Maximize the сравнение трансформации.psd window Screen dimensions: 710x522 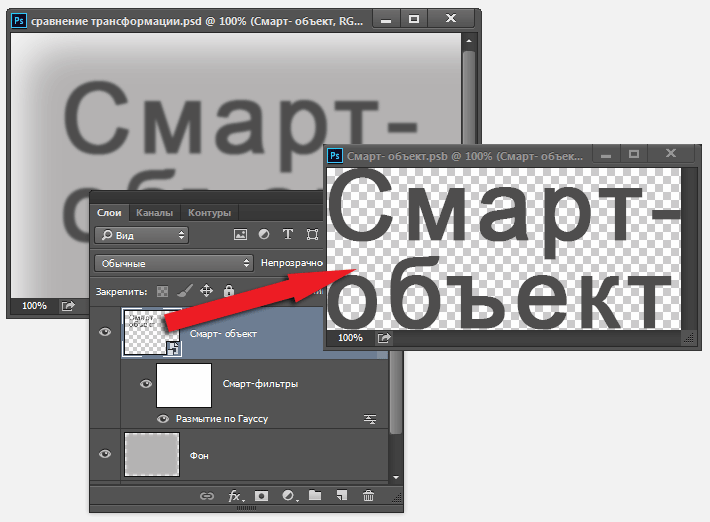[x=414, y=19]
